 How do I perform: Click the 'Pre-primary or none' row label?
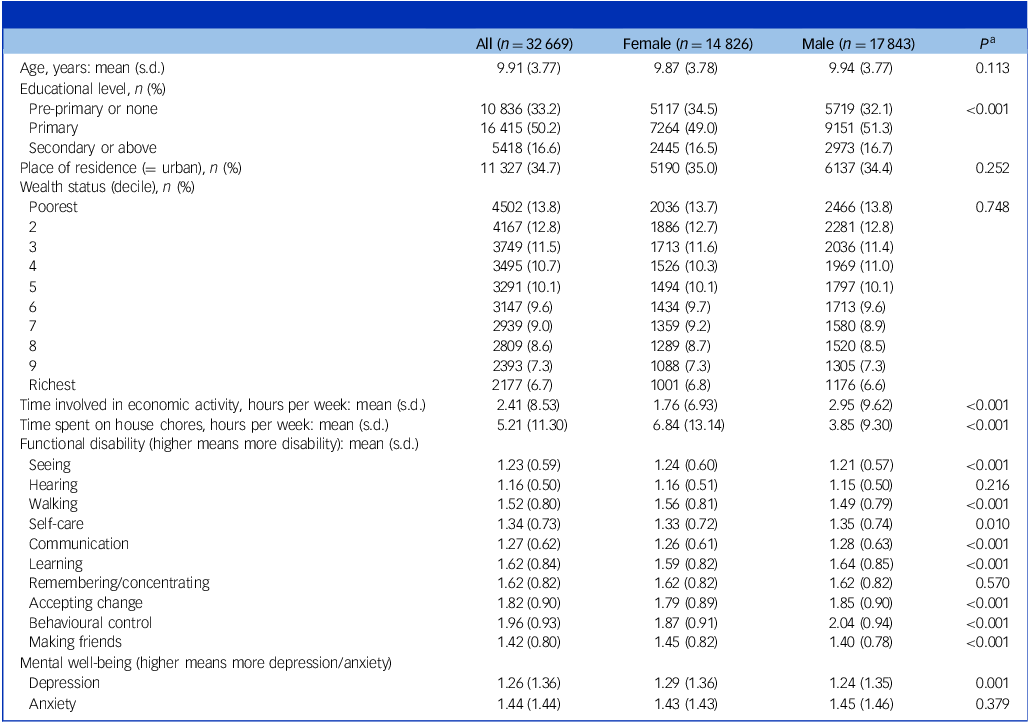click(x=93, y=108)
